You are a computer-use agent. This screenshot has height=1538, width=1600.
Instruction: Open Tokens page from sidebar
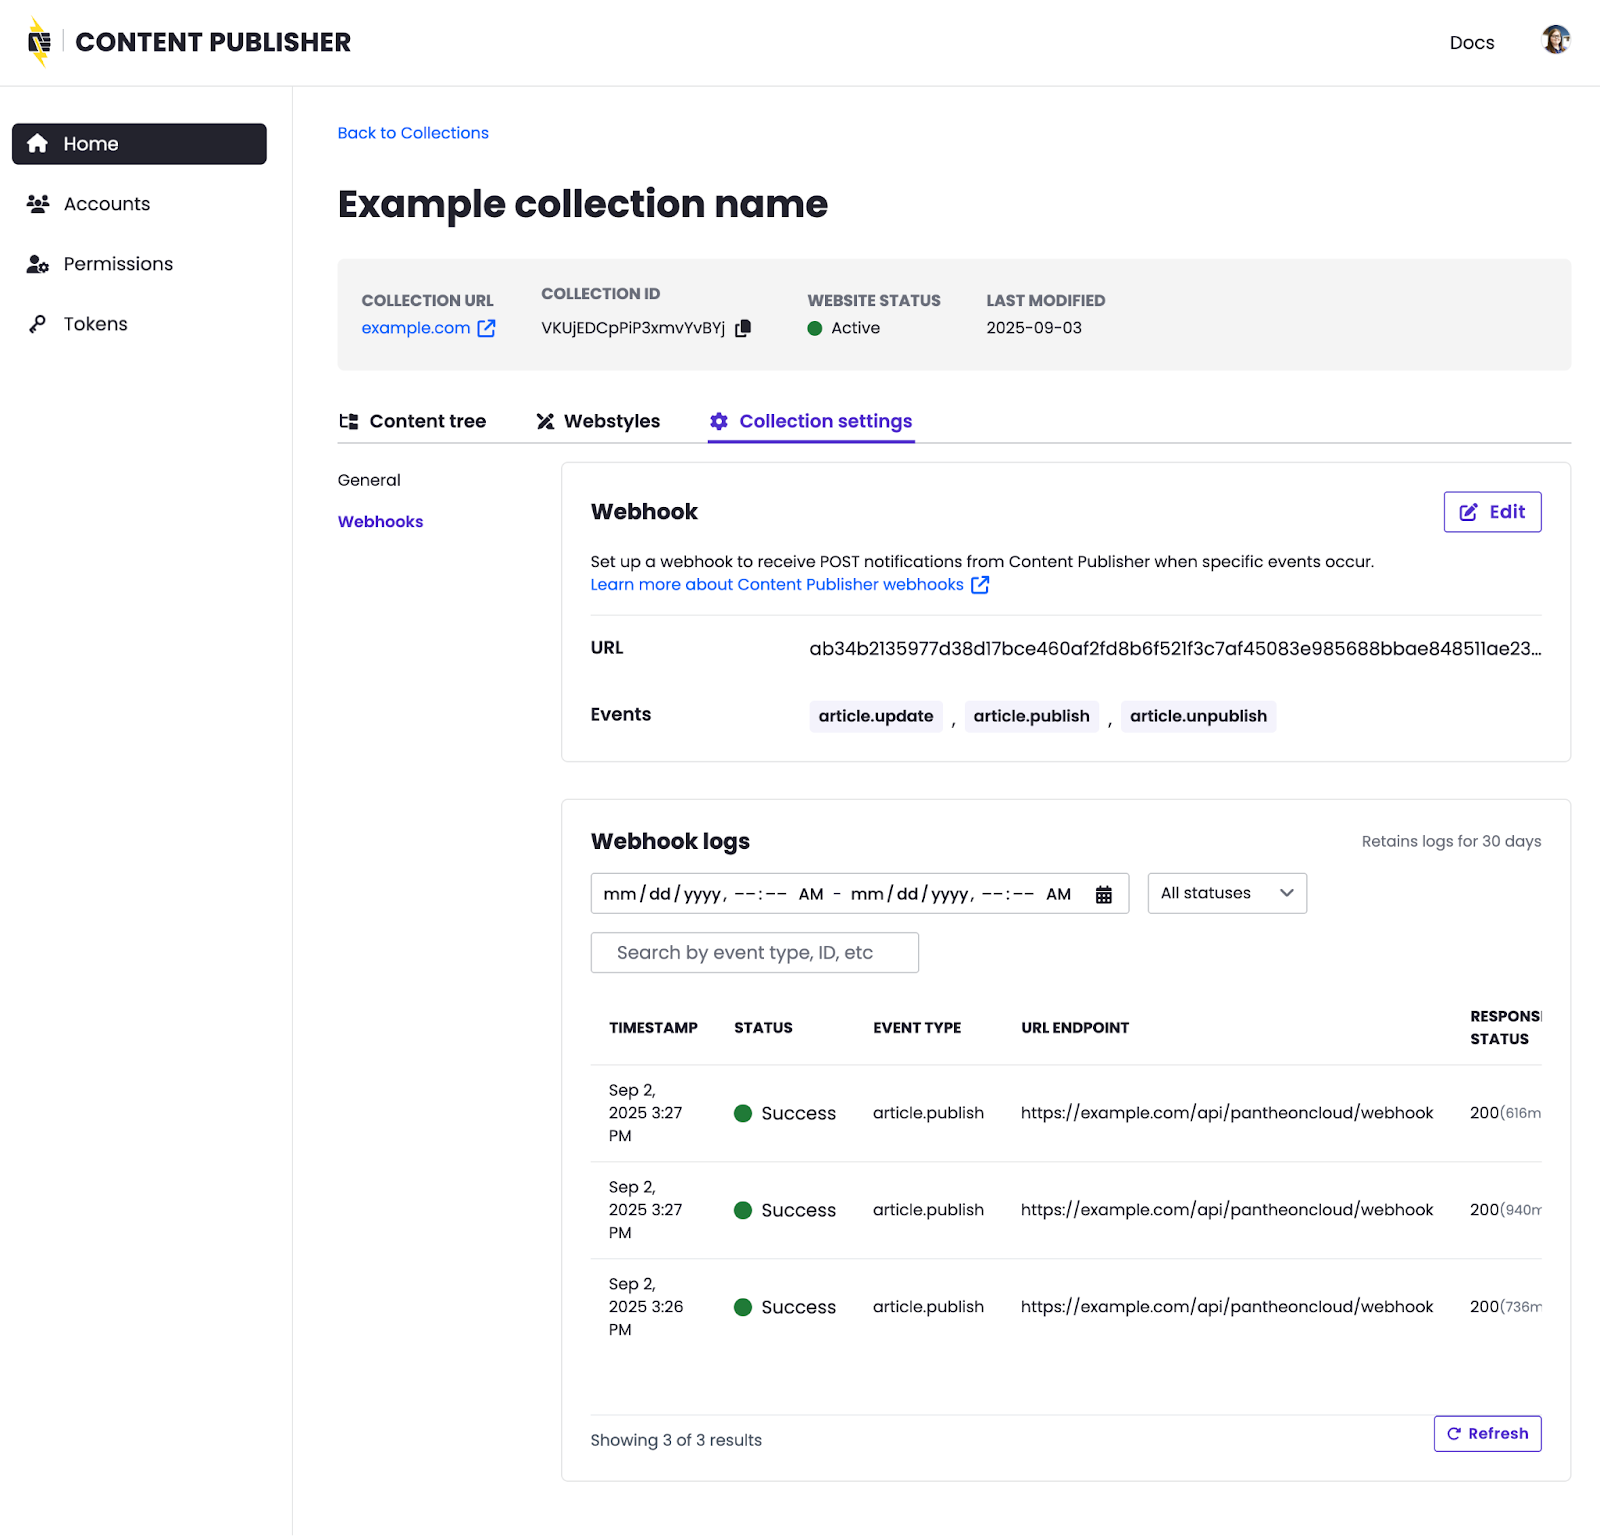(x=95, y=324)
